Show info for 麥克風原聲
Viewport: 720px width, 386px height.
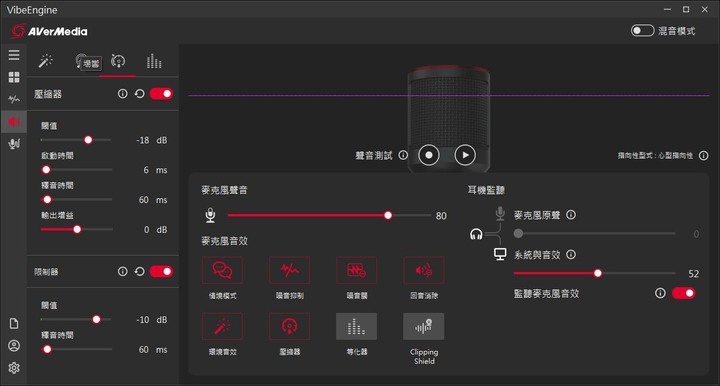click(571, 215)
